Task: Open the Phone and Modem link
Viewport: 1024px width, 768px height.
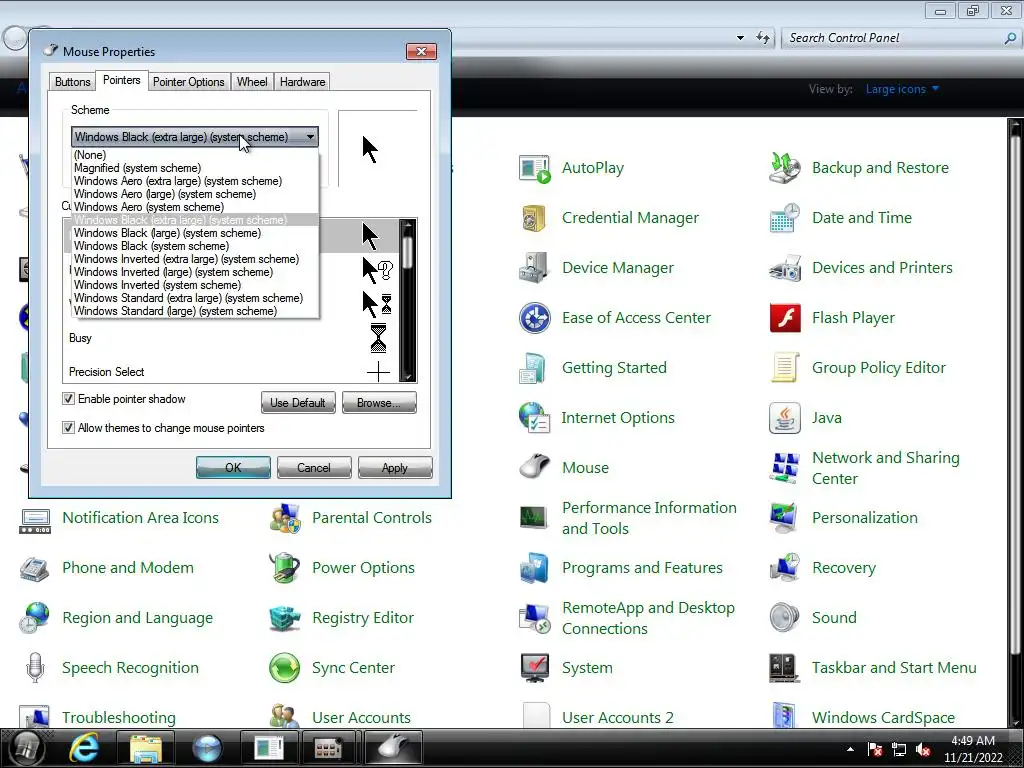Action: click(128, 568)
